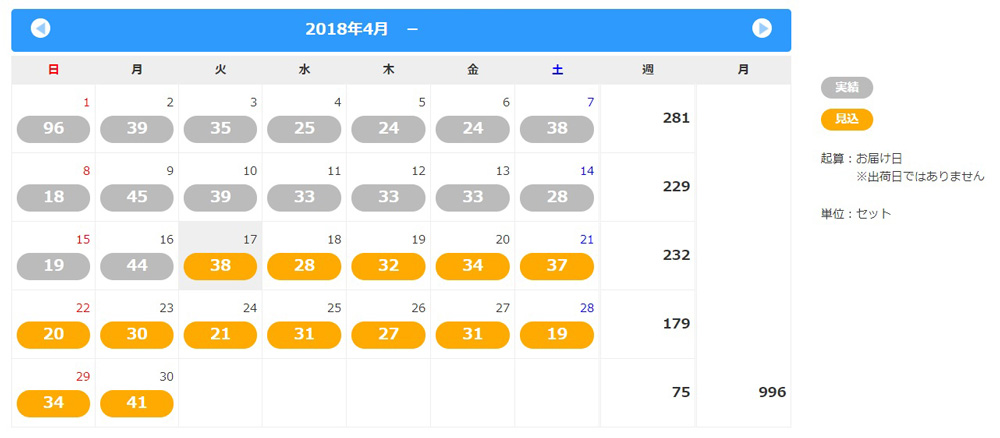Select the 週 weekly column header
The width and height of the screenshot is (1000, 438).
(x=647, y=71)
